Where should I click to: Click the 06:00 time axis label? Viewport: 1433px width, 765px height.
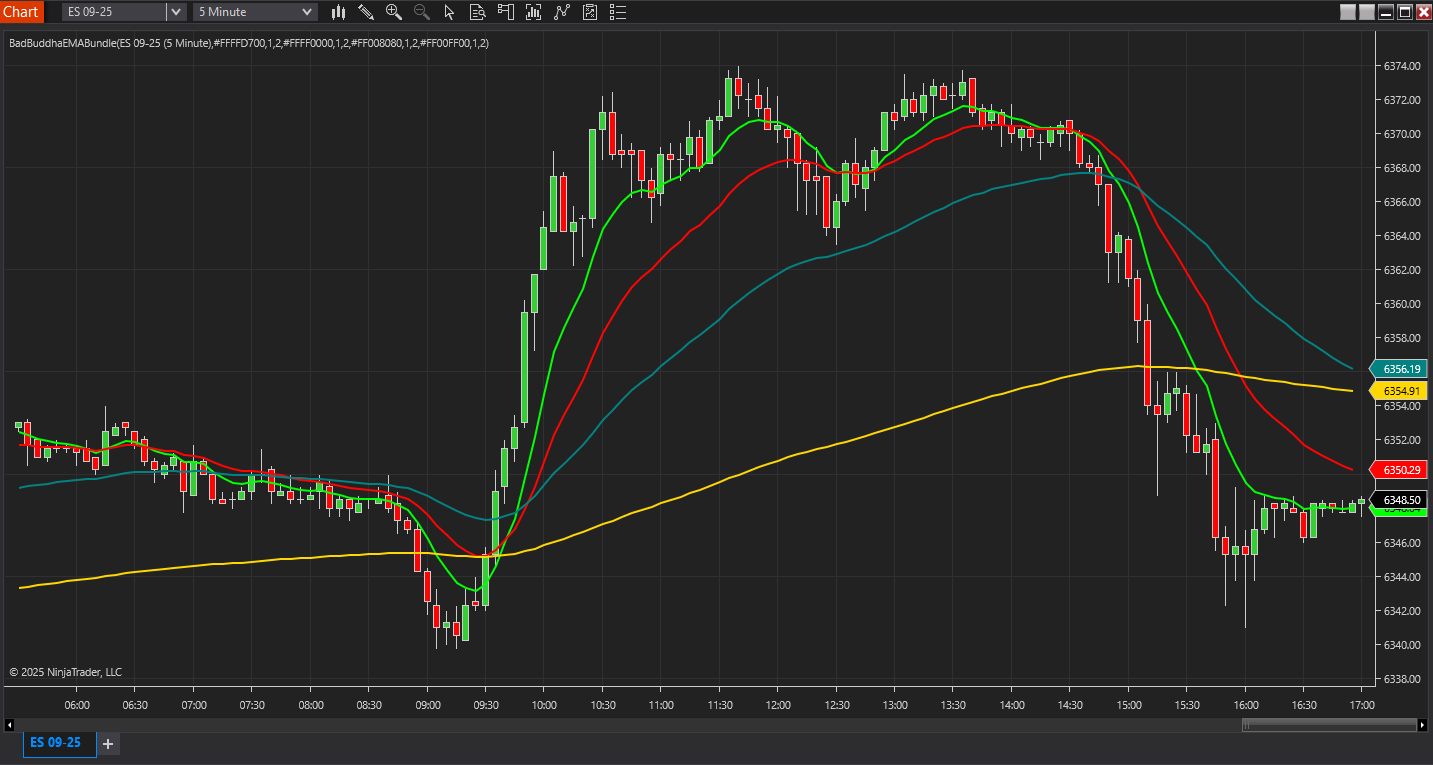click(77, 705)
